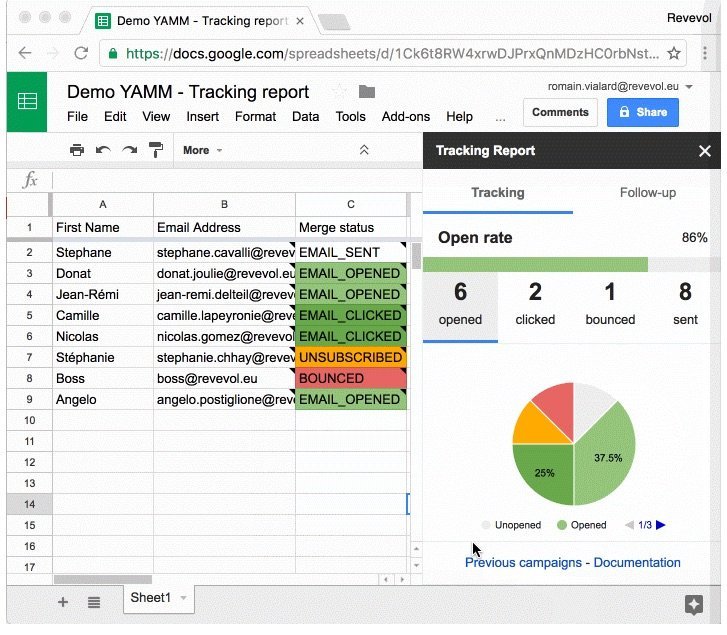The image size is (727, 635).
Task: Click horizontal scroll left arrow button
Action: coord(386,579)
